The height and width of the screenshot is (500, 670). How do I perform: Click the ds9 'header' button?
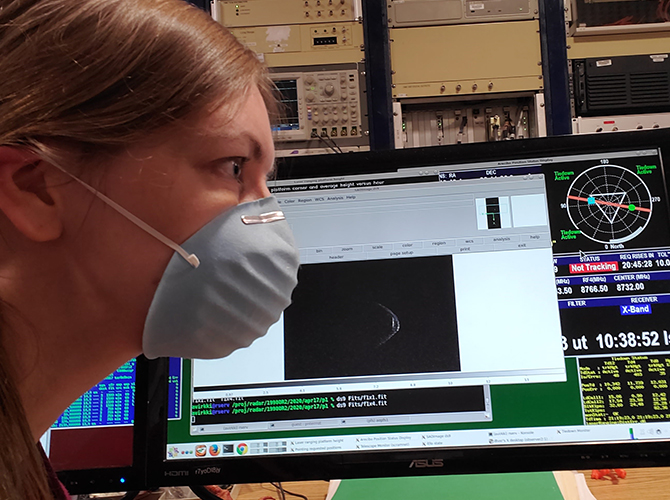tap(336, 257)
